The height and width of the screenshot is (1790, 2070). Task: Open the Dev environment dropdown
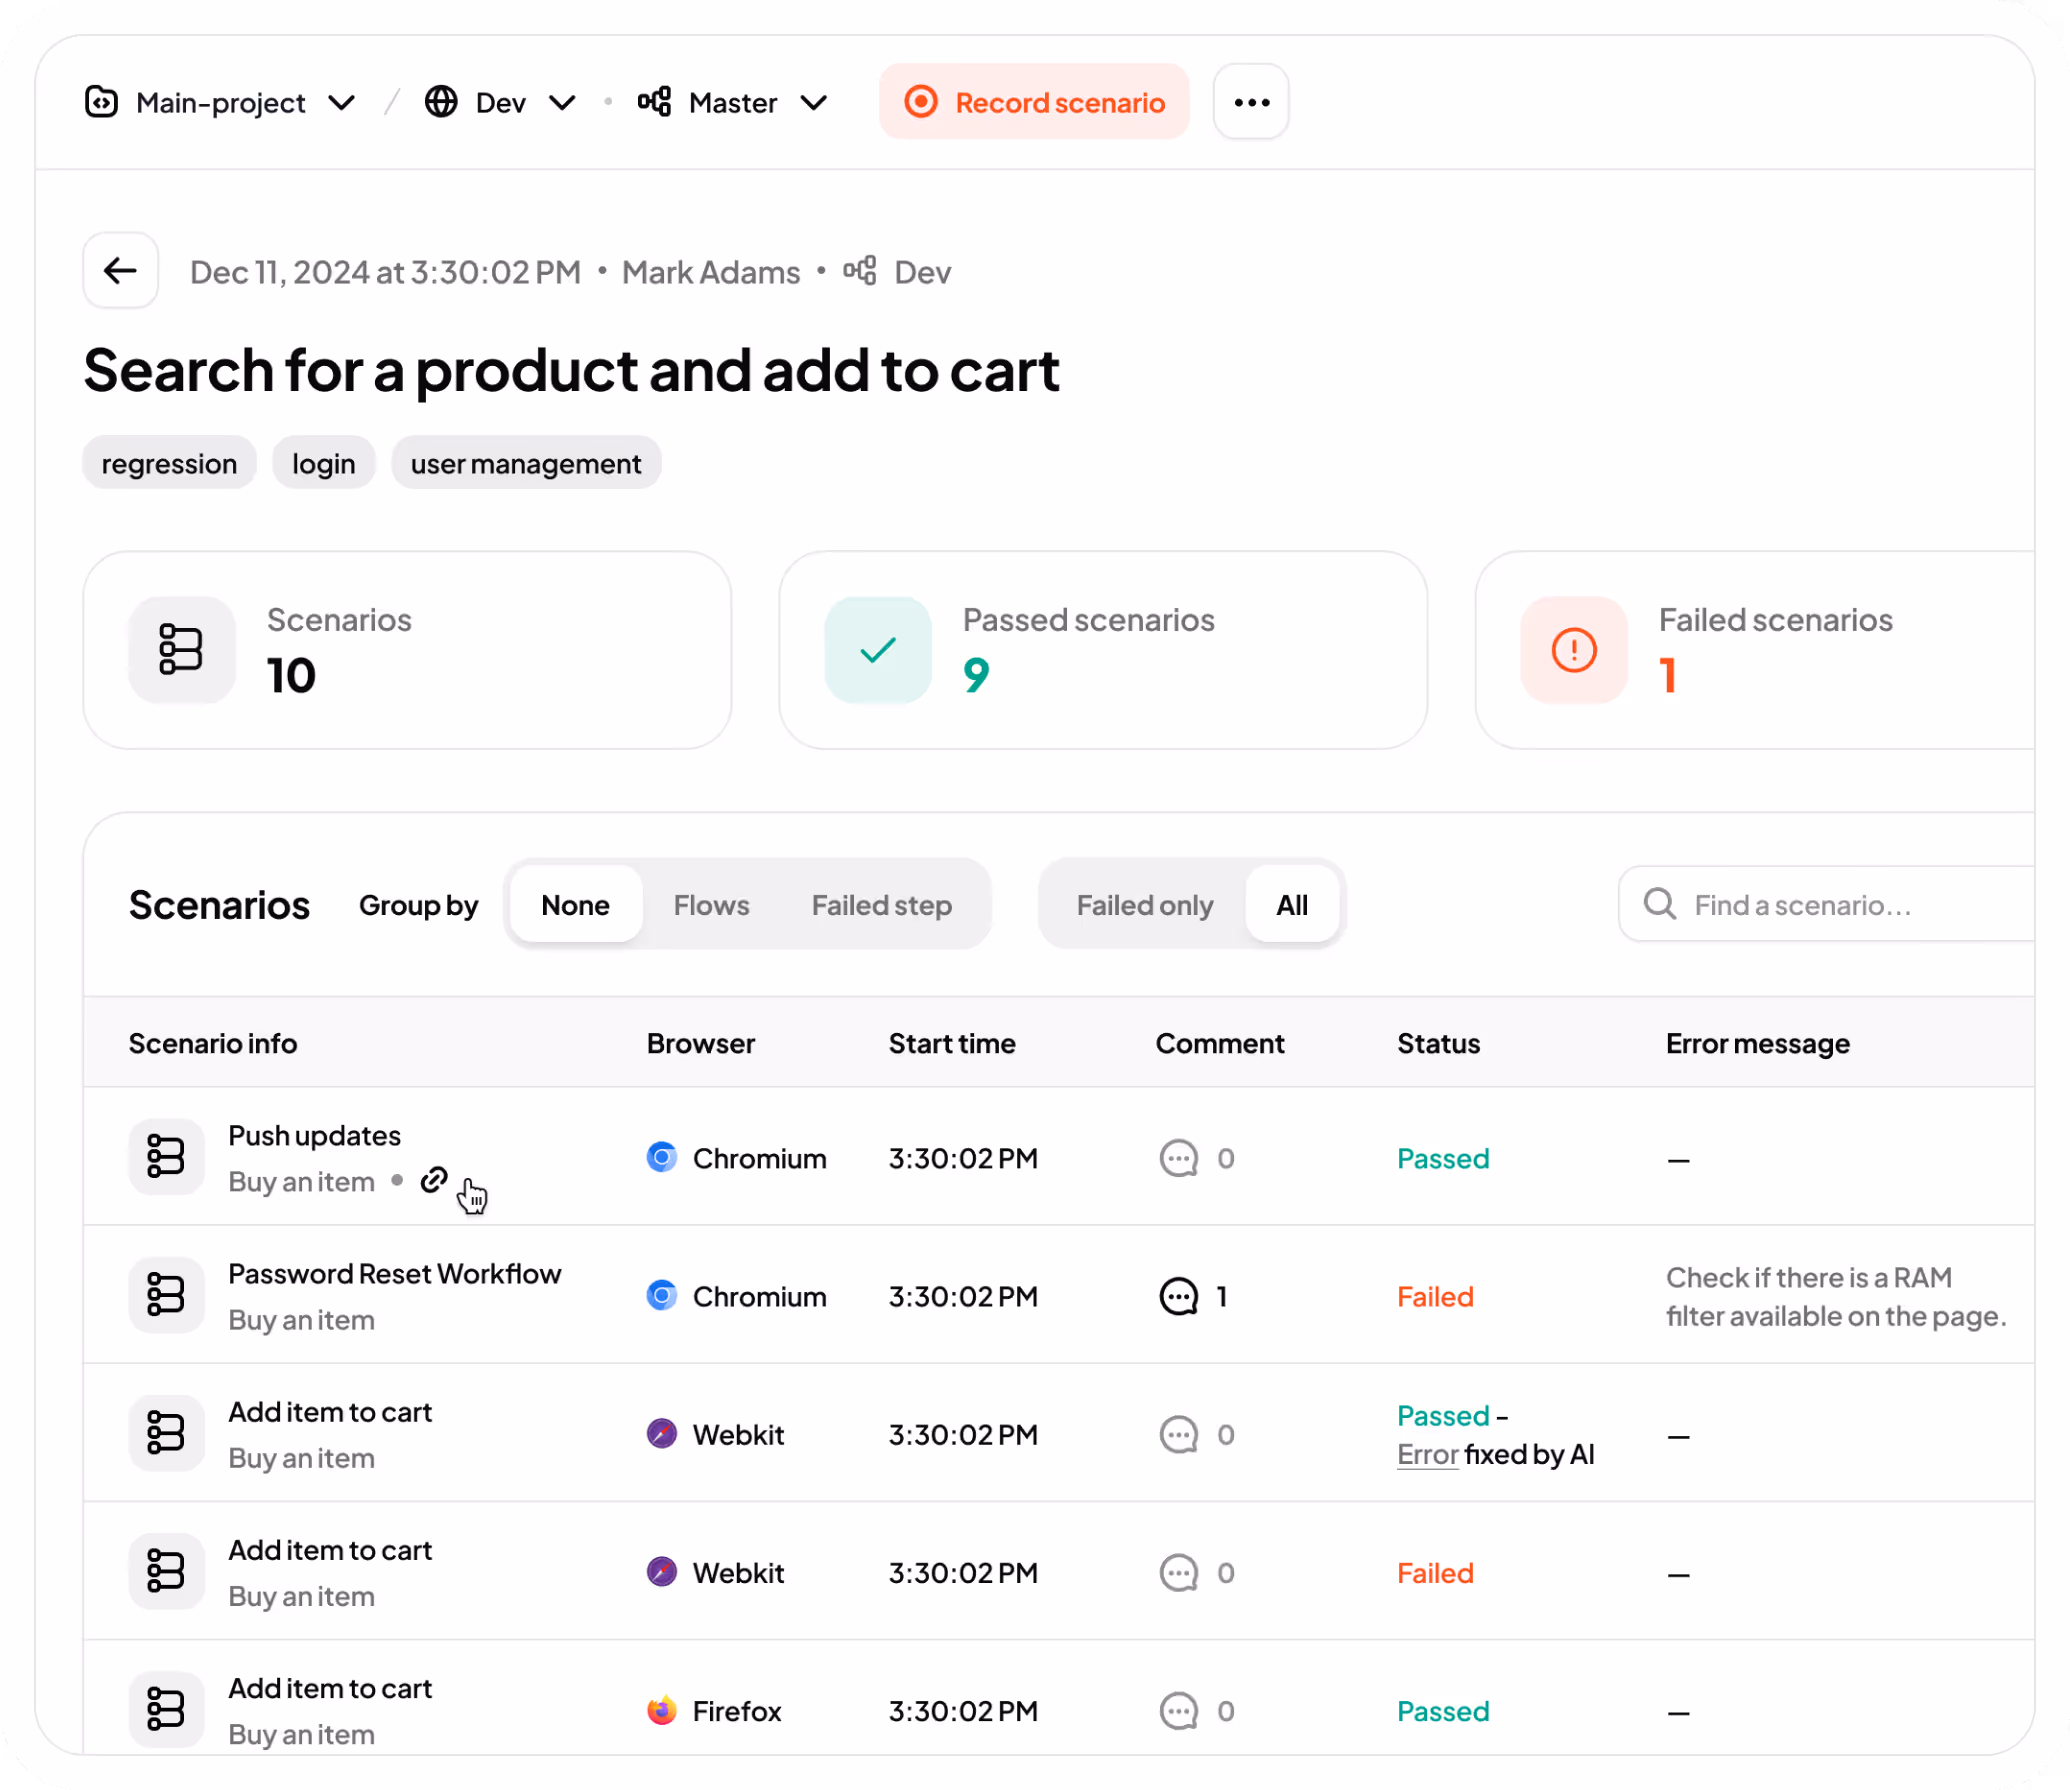tap(500, 102)
